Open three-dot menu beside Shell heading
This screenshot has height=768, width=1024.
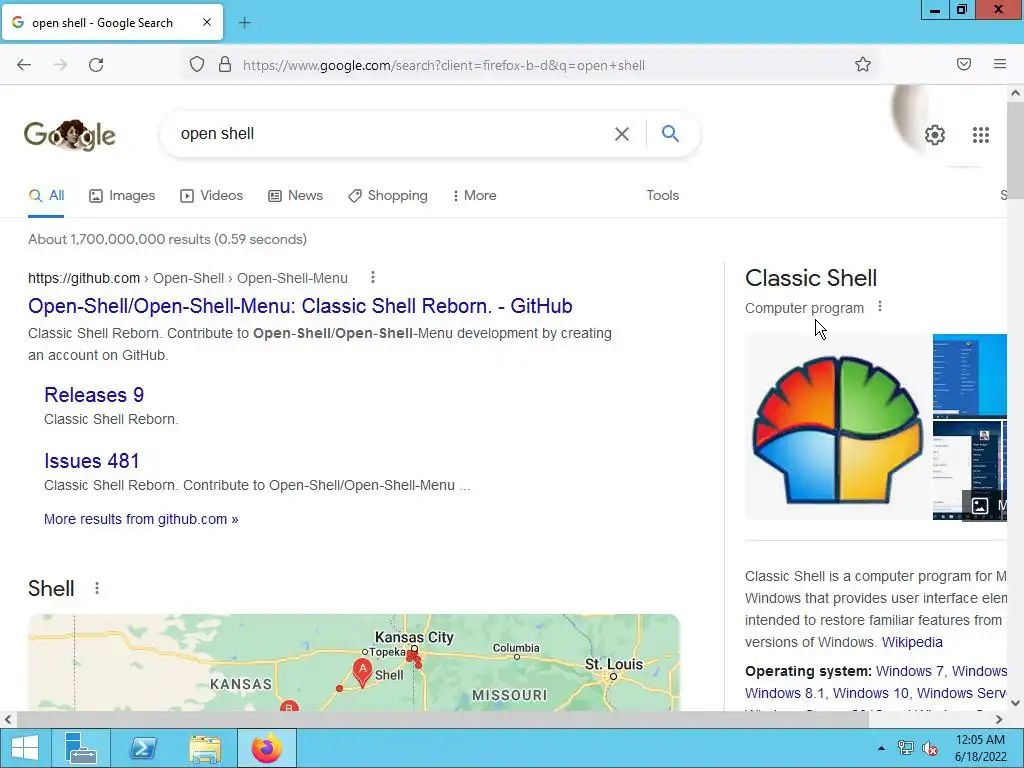click(97, 588)
